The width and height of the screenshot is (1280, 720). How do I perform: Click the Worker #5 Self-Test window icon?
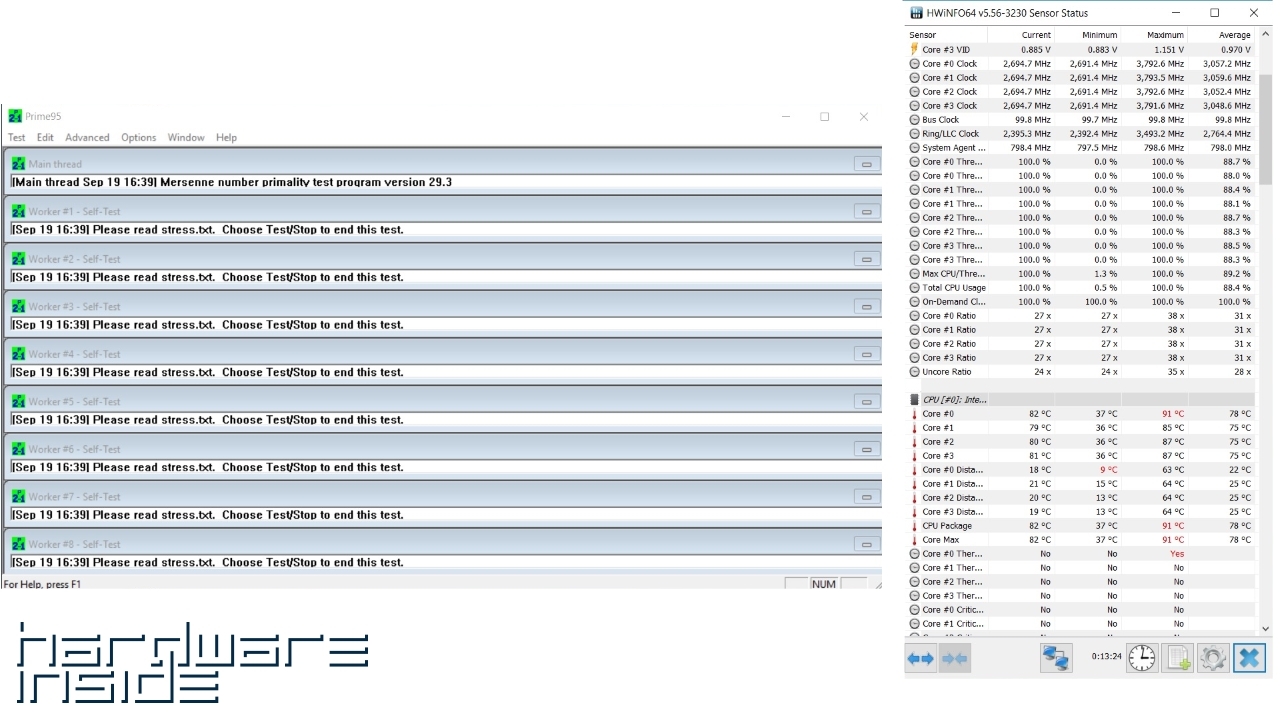(18, 401)
